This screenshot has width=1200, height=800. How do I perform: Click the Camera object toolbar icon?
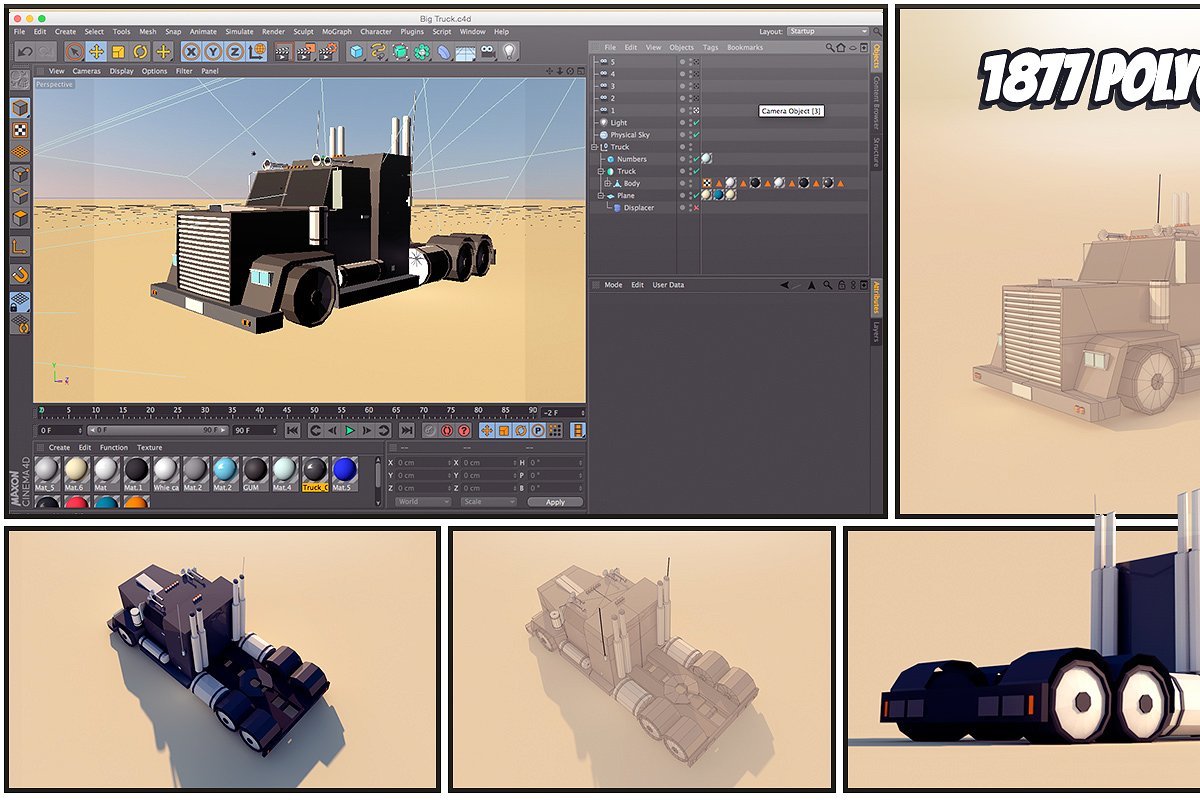click(x=487, y=52)
